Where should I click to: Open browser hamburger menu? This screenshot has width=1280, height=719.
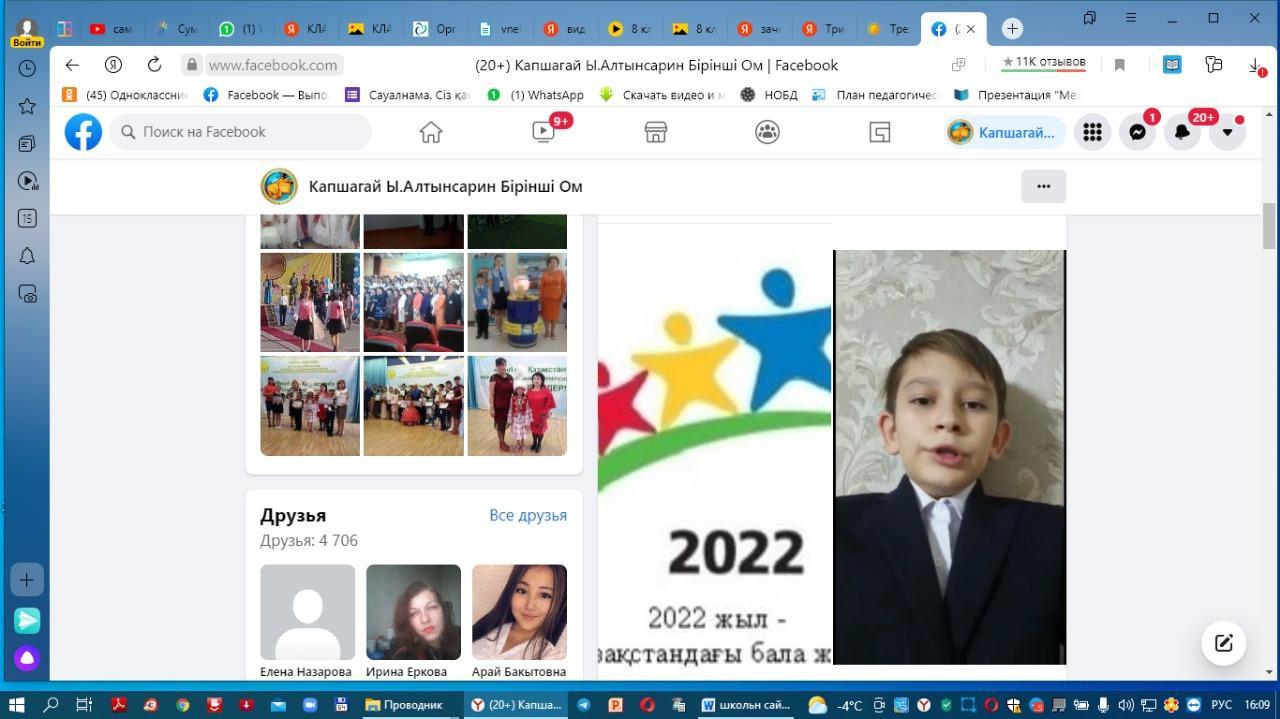pyautogui.click(x=1130, y=18)
